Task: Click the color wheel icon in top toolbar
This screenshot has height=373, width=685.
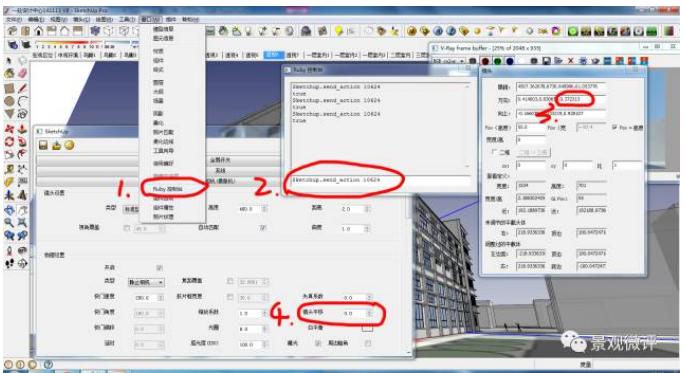Action: pyautogui.click(x=556, y=31)
